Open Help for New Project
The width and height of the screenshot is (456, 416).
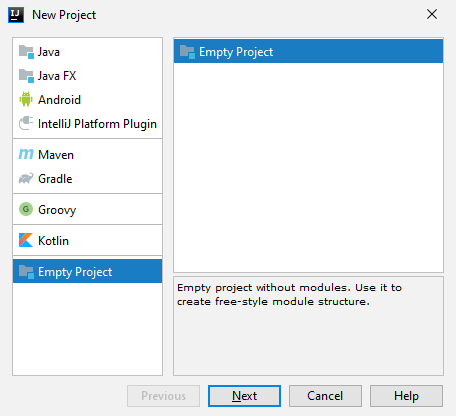pos(406,396)
